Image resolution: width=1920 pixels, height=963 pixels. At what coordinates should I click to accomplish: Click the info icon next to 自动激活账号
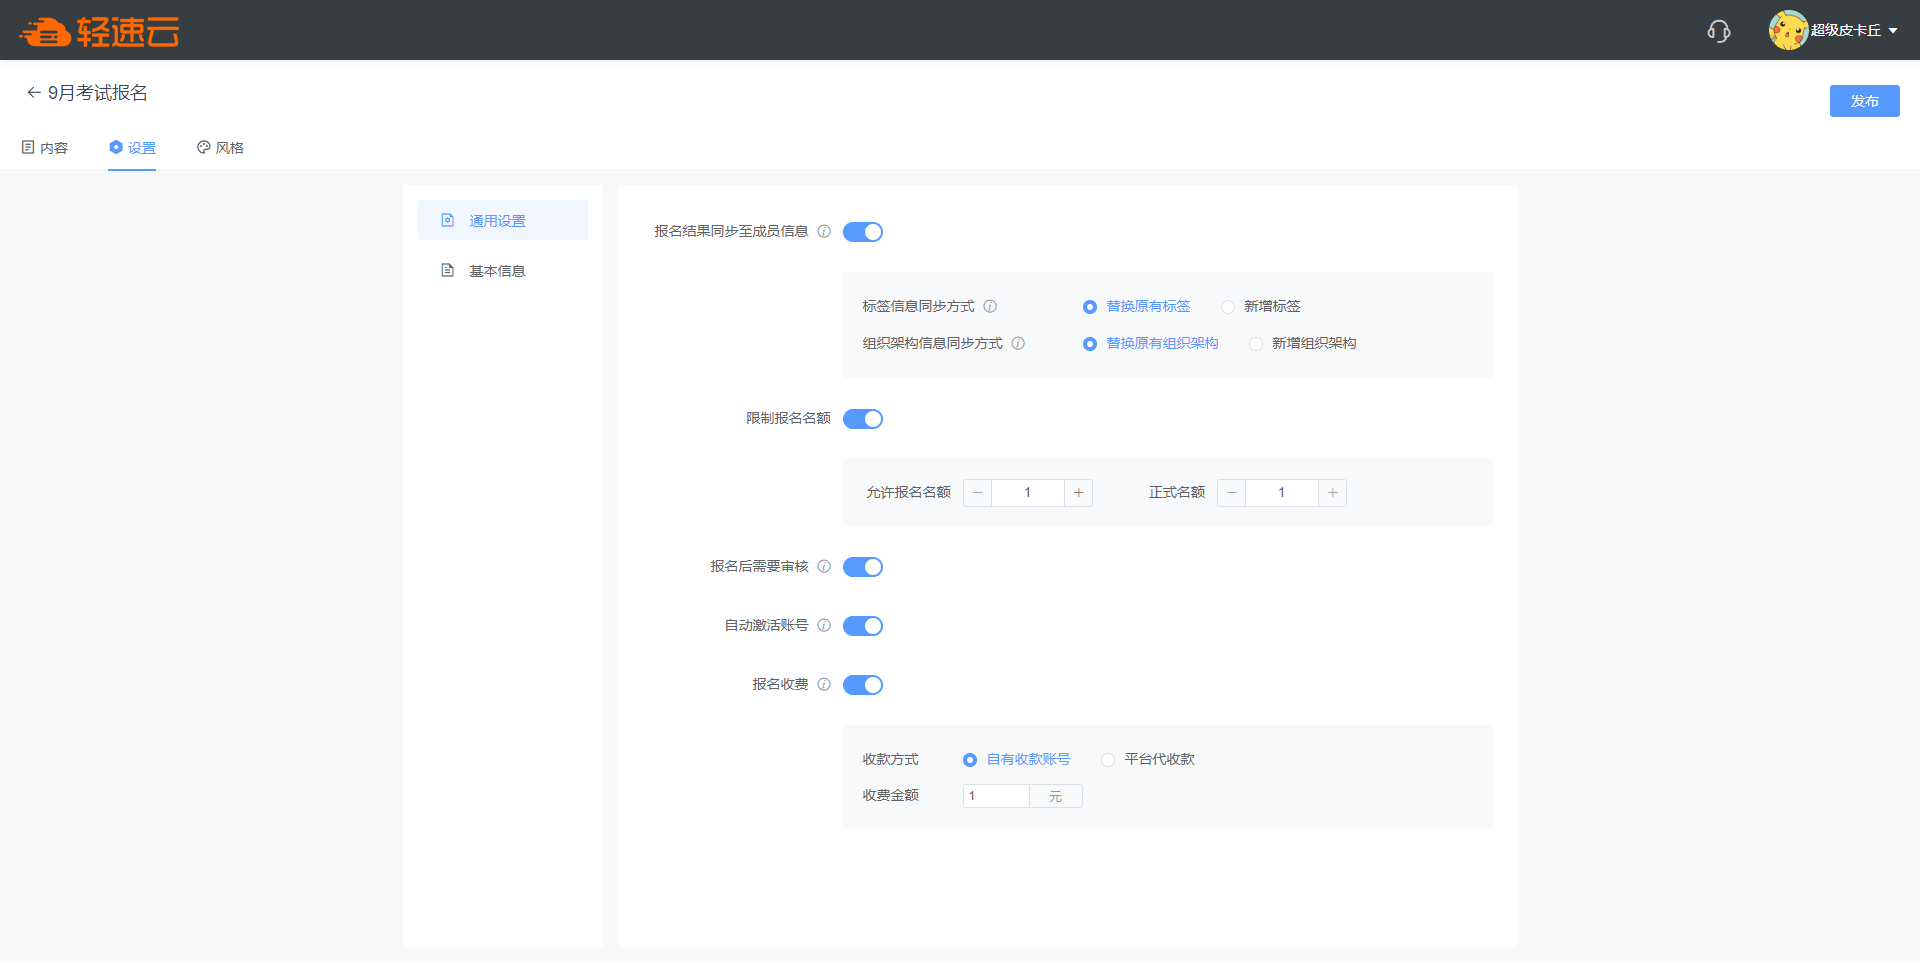[824, 625]
